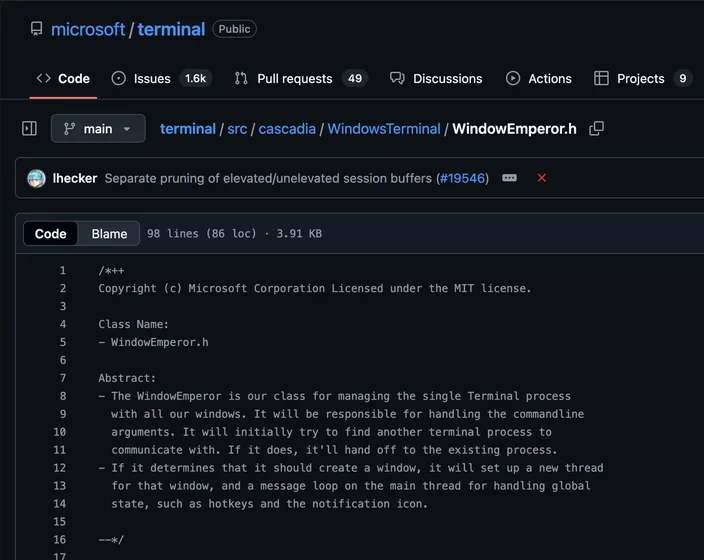
Task: Expand the file tree side panel
Action: tap(29, 128)
